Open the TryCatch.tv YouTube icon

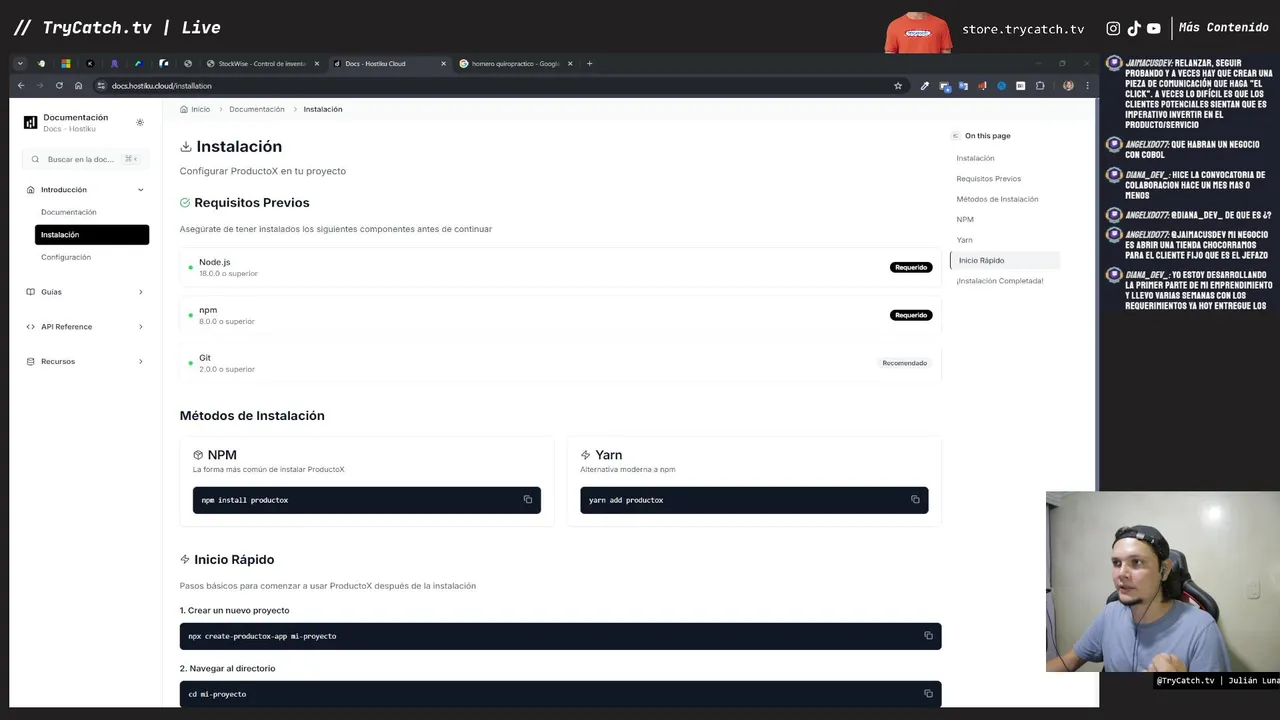[x=1154, y=29]
